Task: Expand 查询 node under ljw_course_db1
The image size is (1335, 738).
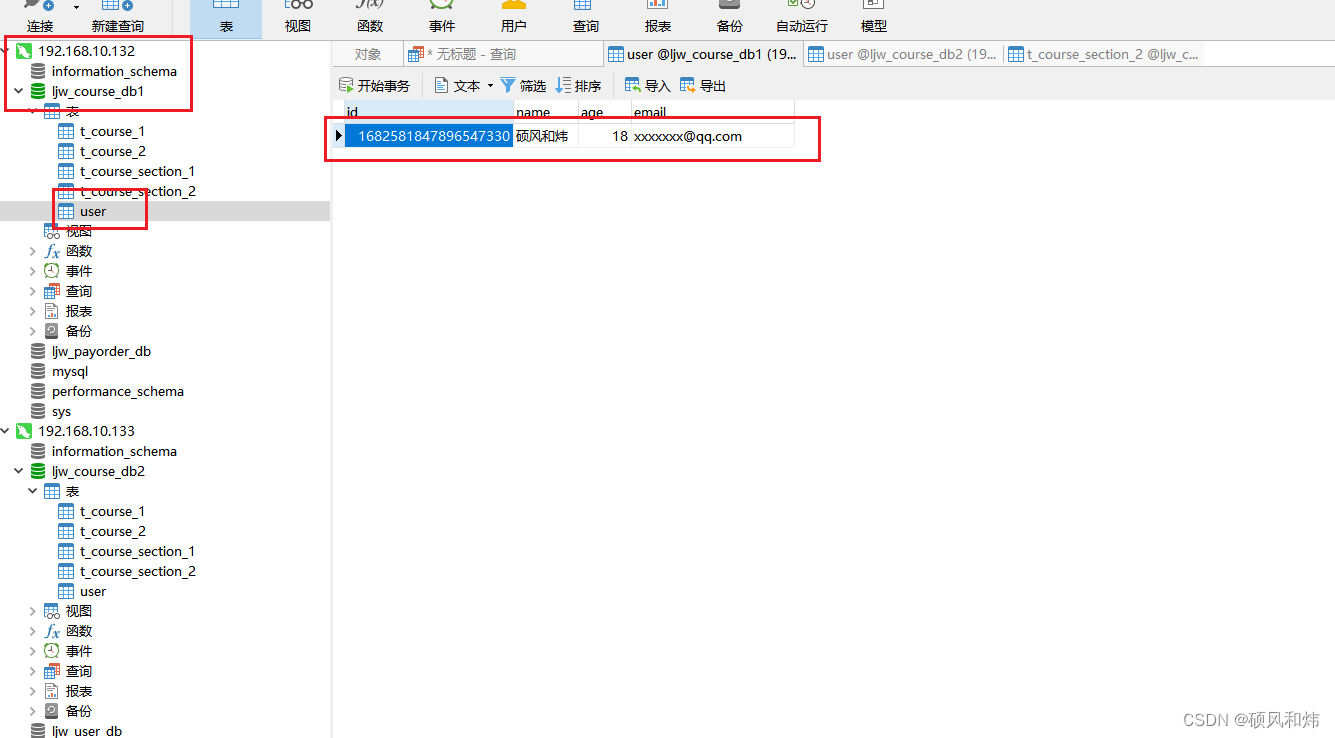Action: point(32,291)
